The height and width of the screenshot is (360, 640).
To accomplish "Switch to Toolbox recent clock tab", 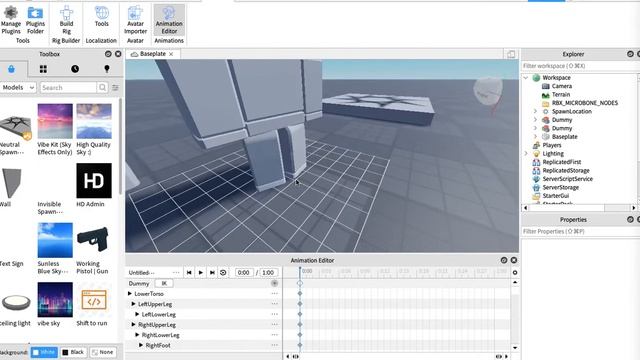I will (x=75, y=69).
